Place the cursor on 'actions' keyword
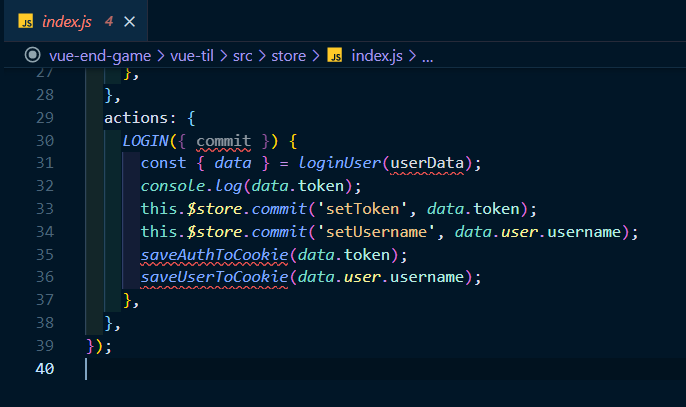The height and width of the screenshot is (407, 686). click(x=136, y=118)
